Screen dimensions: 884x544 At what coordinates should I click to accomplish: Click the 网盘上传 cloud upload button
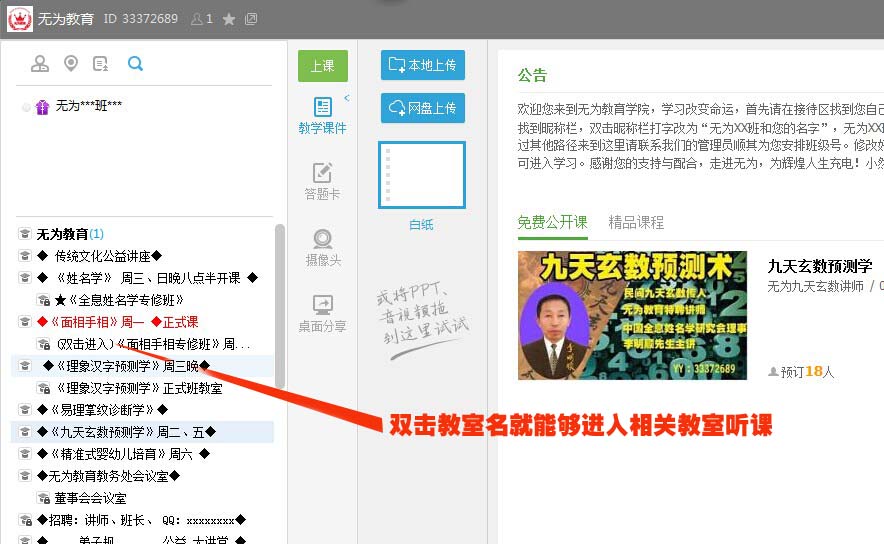tap(423, 108)
